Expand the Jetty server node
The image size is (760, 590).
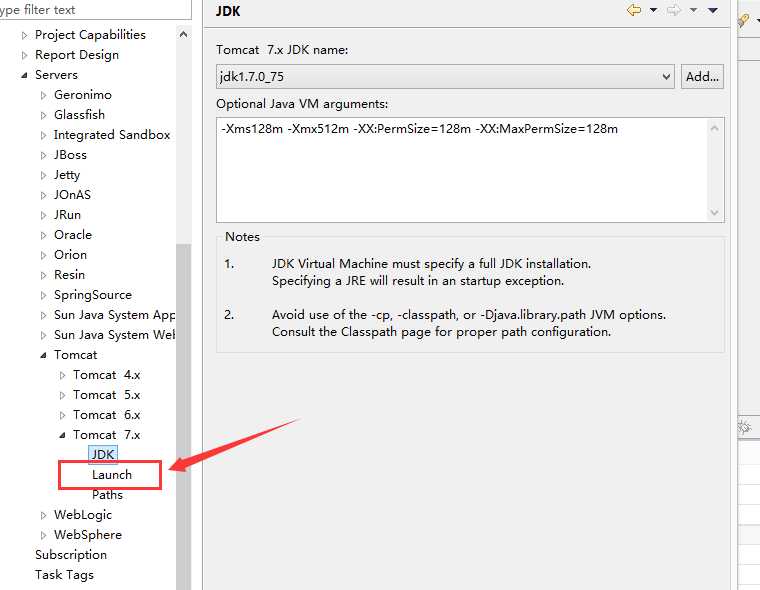44,175
